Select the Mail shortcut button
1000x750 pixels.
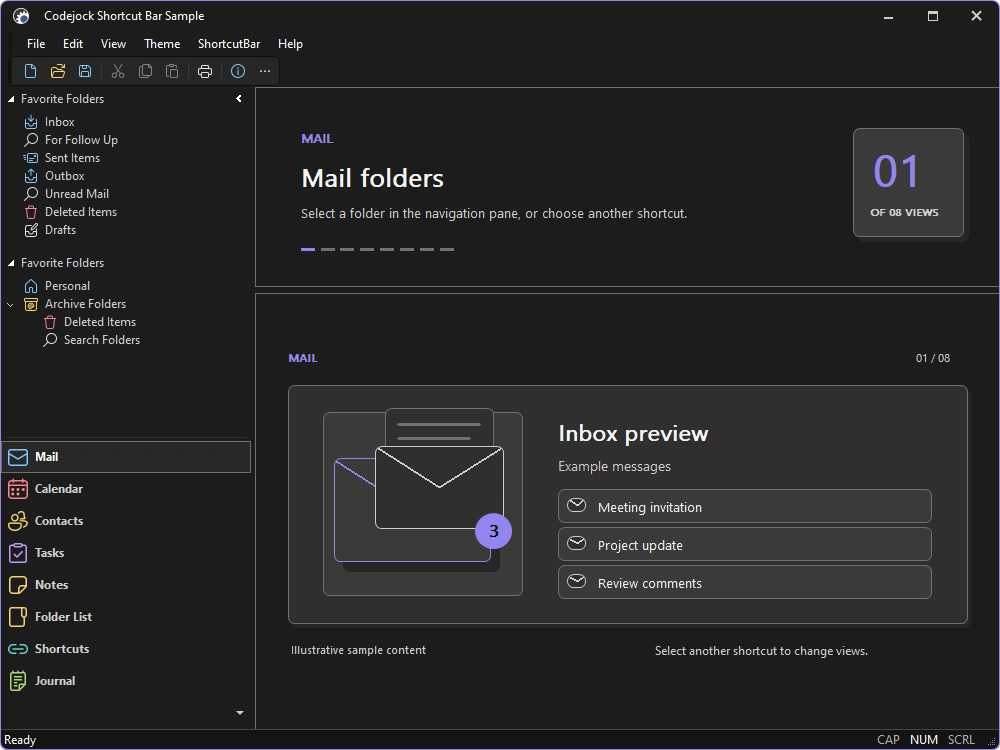tap(126, 457)
